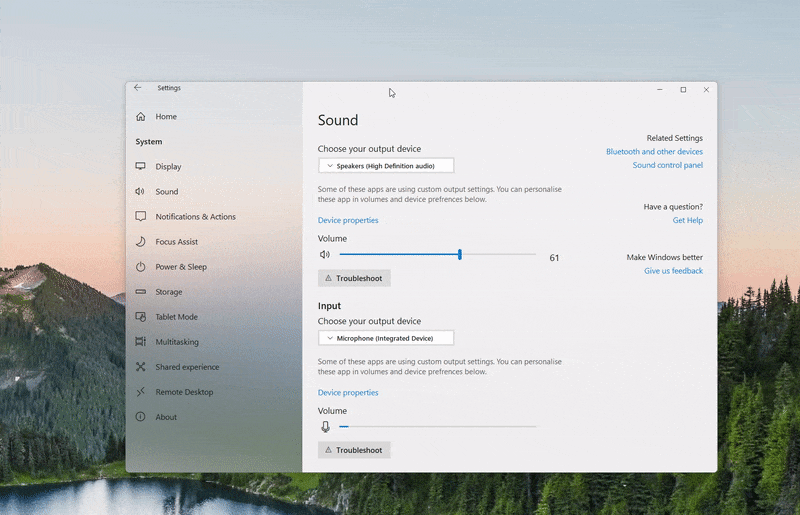Open the Sound control panel link
800x515 pixels.
(667, 165)
